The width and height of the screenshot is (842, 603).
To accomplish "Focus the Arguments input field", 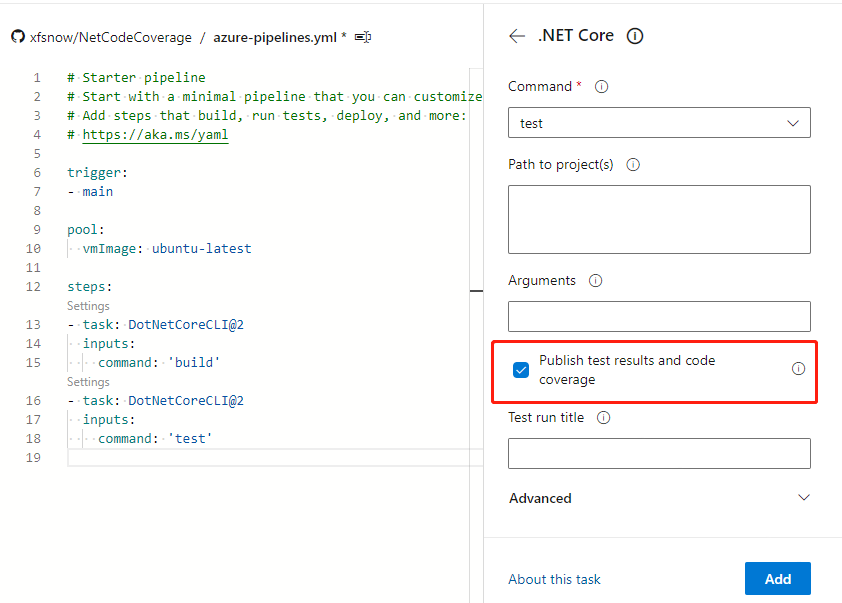I will (659, 316).
